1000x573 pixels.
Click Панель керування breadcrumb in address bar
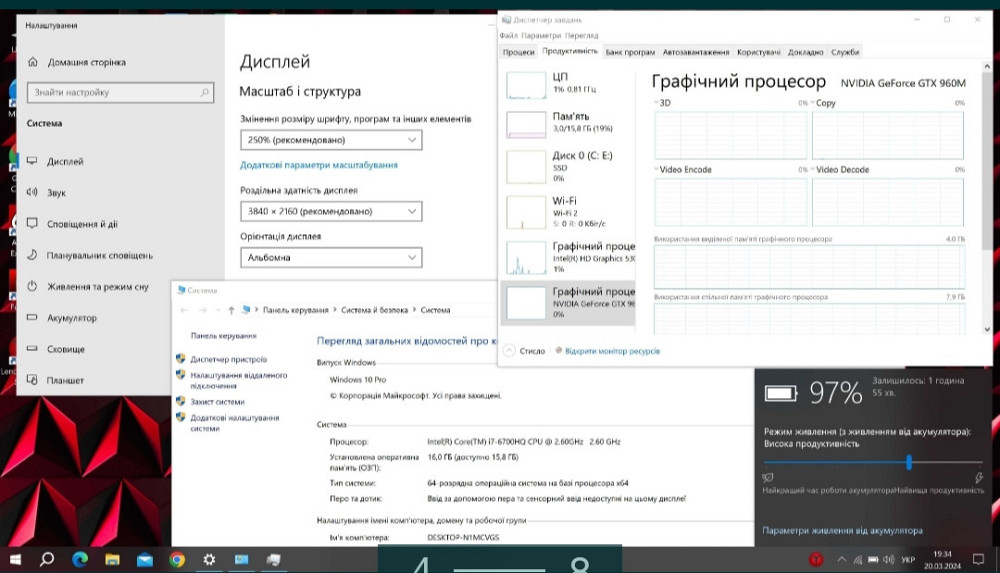click(x=295, y=310)
